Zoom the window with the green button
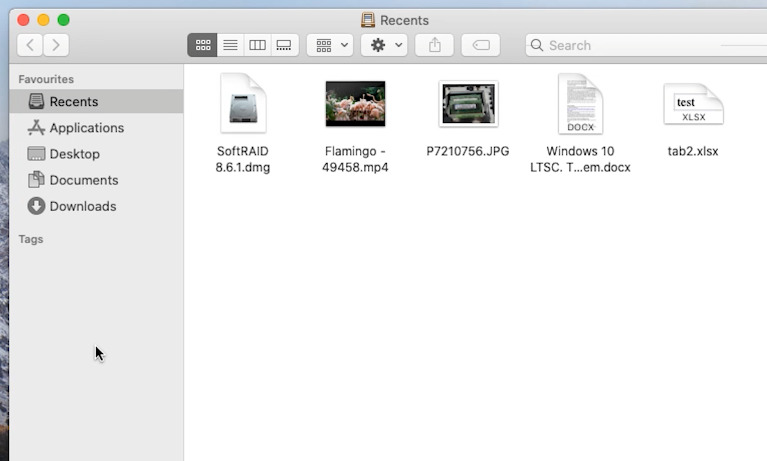The height and width of the screenshot is (461, 767). [64, 20]
